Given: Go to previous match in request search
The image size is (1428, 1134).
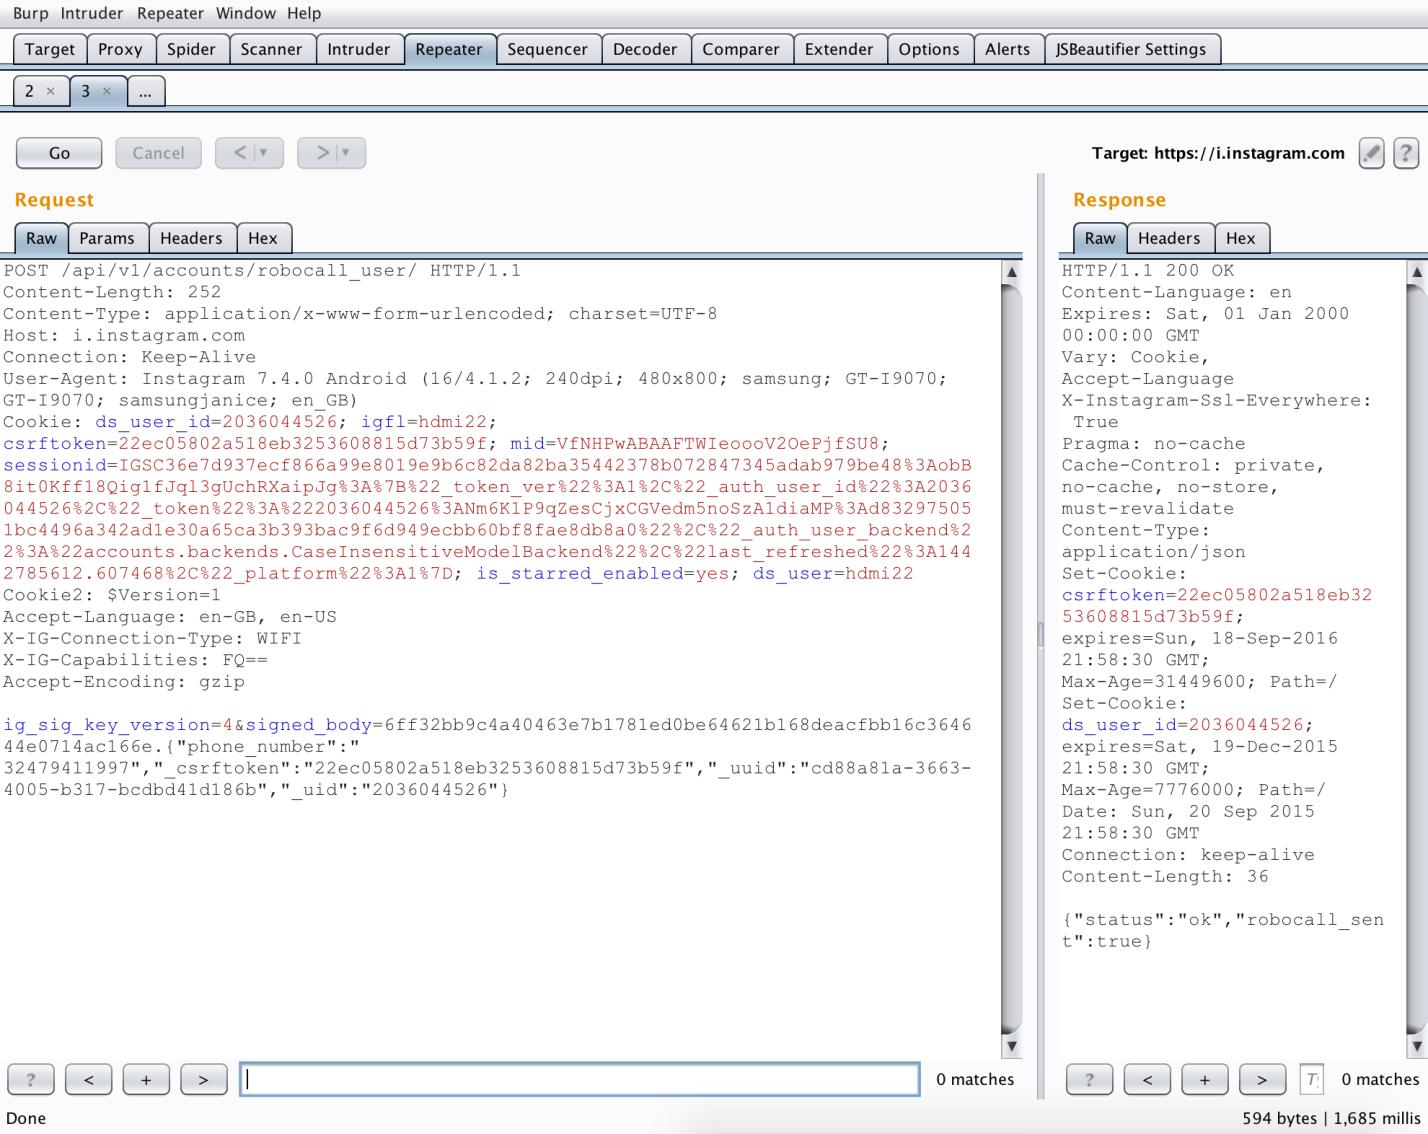Looking at the screenshot, I should pyautogui.click(x=89, y=1079).
